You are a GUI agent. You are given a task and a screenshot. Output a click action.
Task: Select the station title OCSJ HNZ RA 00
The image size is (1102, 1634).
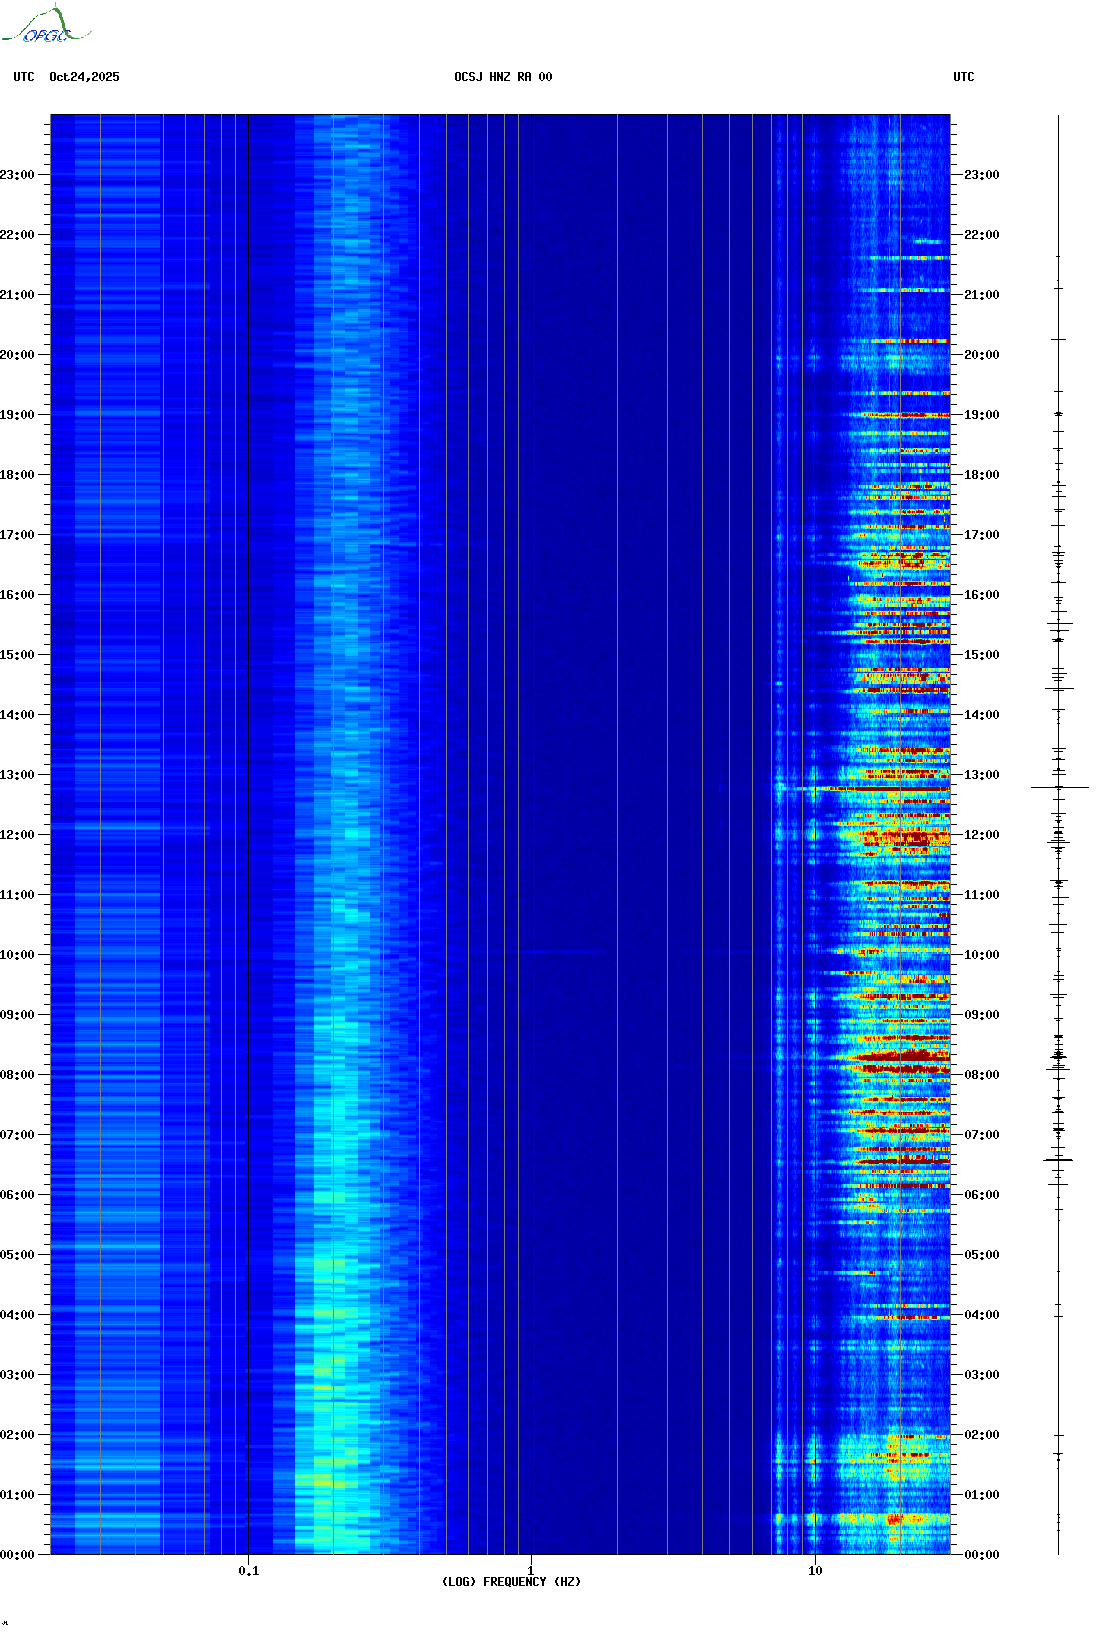(503, 77)
